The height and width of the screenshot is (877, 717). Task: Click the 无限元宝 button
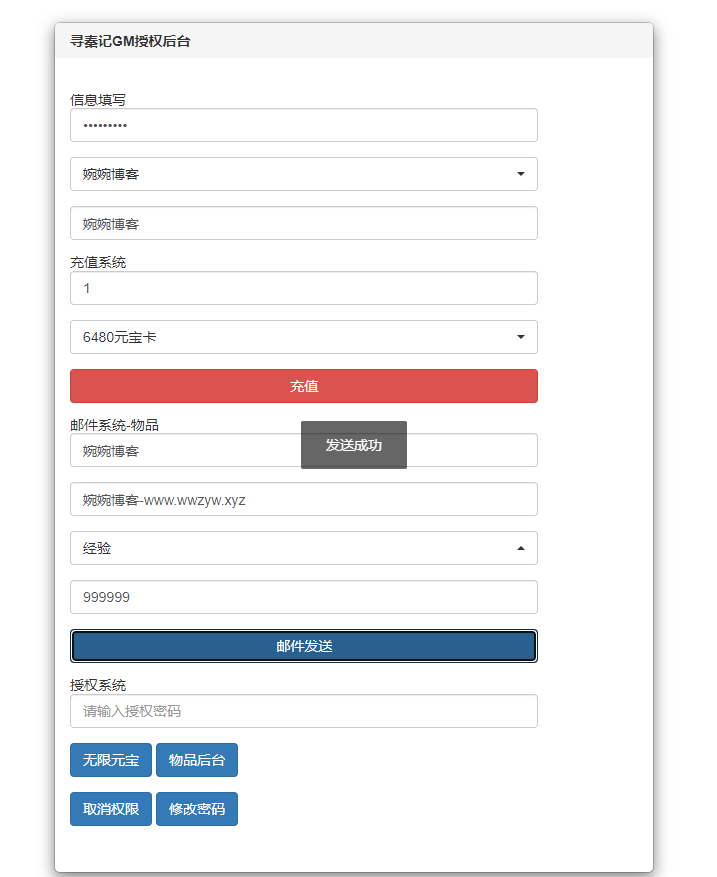[110, 760]
